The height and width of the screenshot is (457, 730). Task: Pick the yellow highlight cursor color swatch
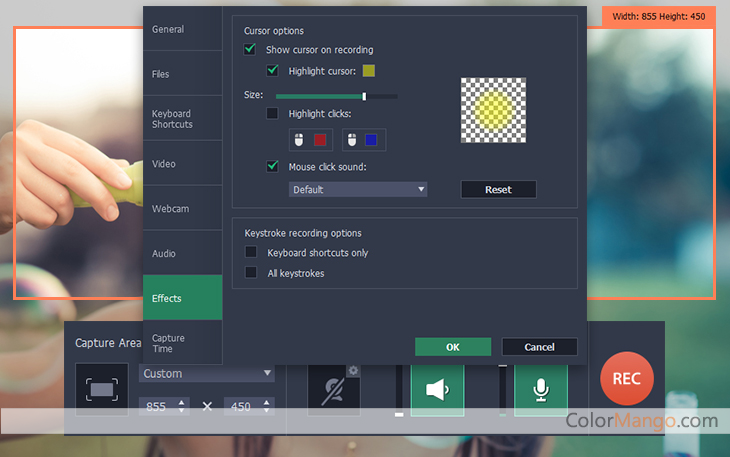click(x=369, y=71)
